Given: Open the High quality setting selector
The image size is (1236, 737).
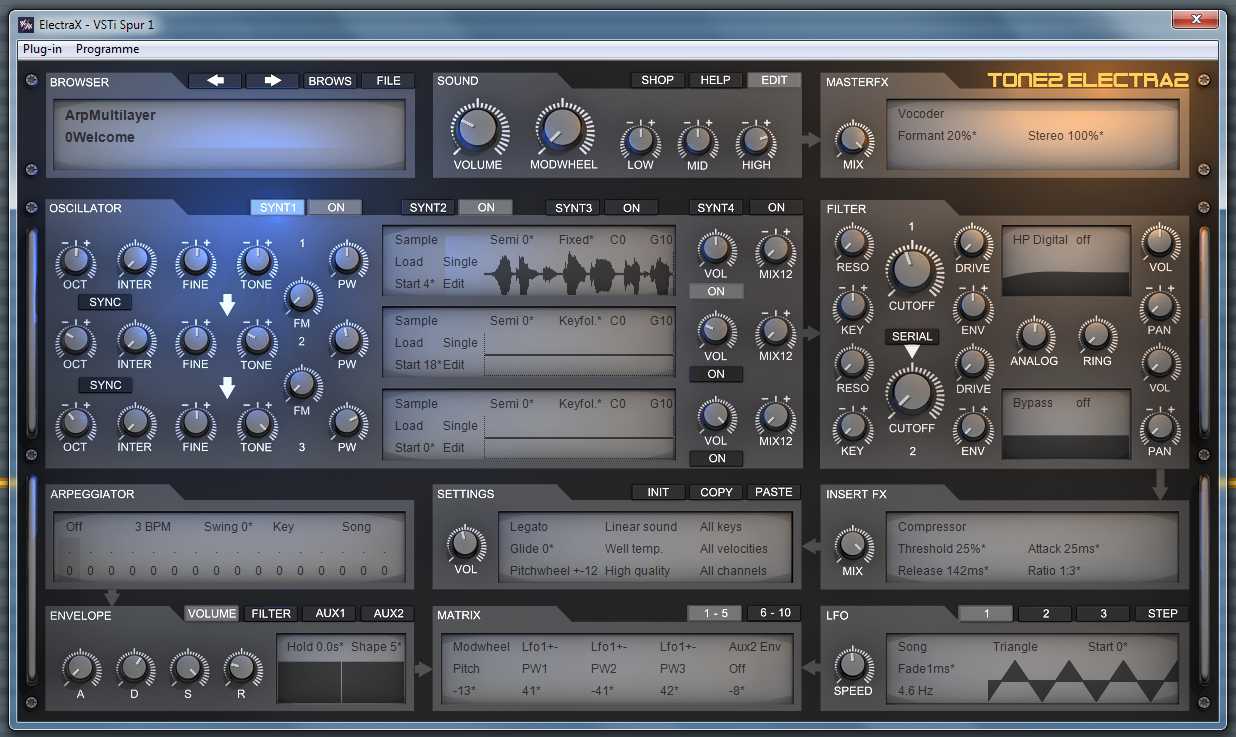Looking at the screenshot, I should [x=637, y=571].
